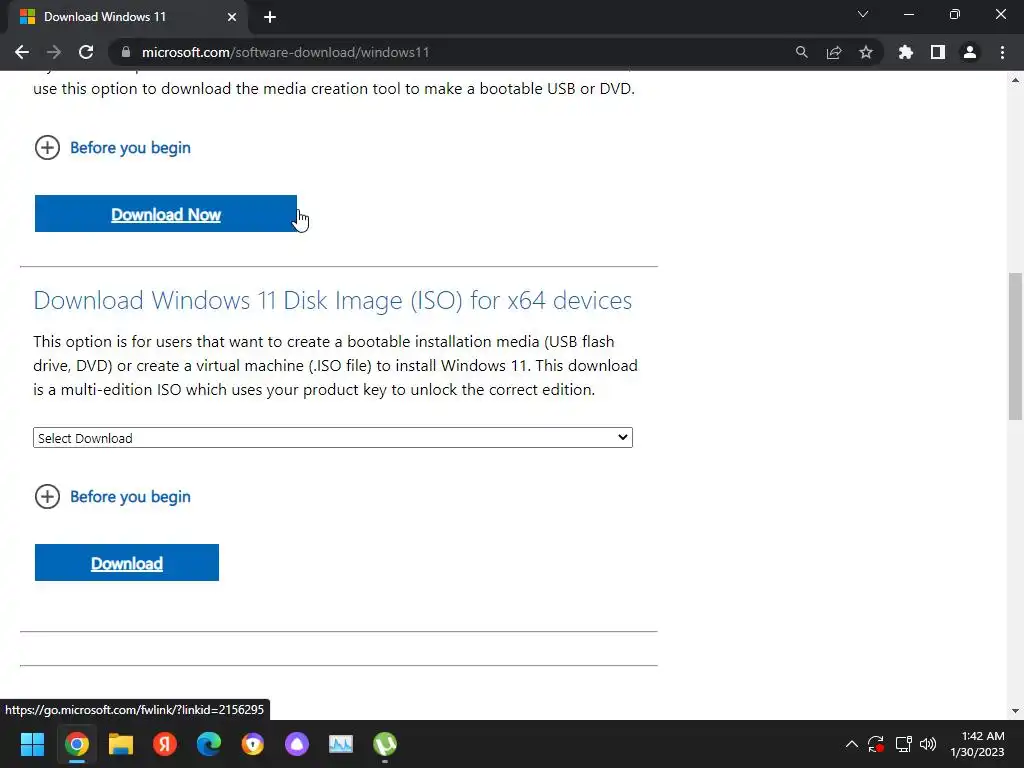Open the purple Alice assistant icon
The width and height of the screenshot is (1024, 768).
(296, 744)
